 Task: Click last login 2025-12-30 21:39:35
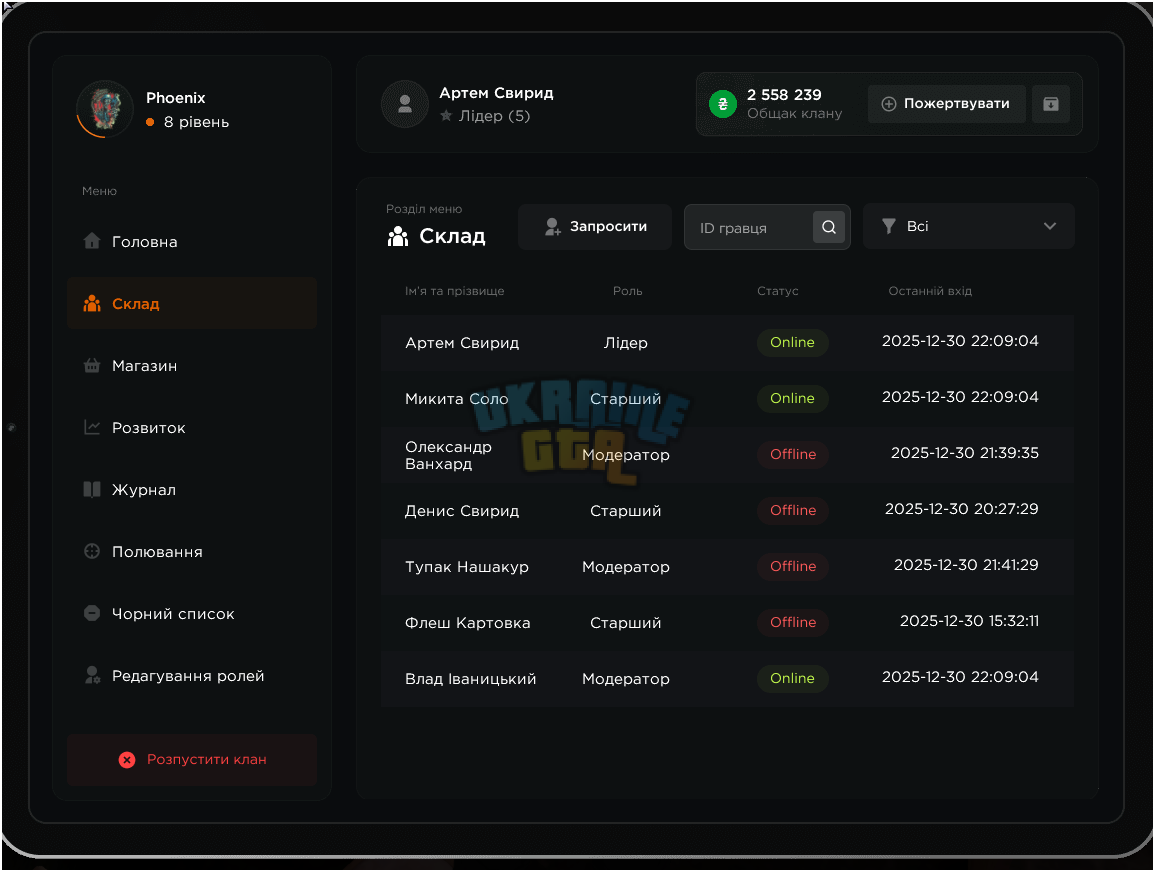point(965,453)
